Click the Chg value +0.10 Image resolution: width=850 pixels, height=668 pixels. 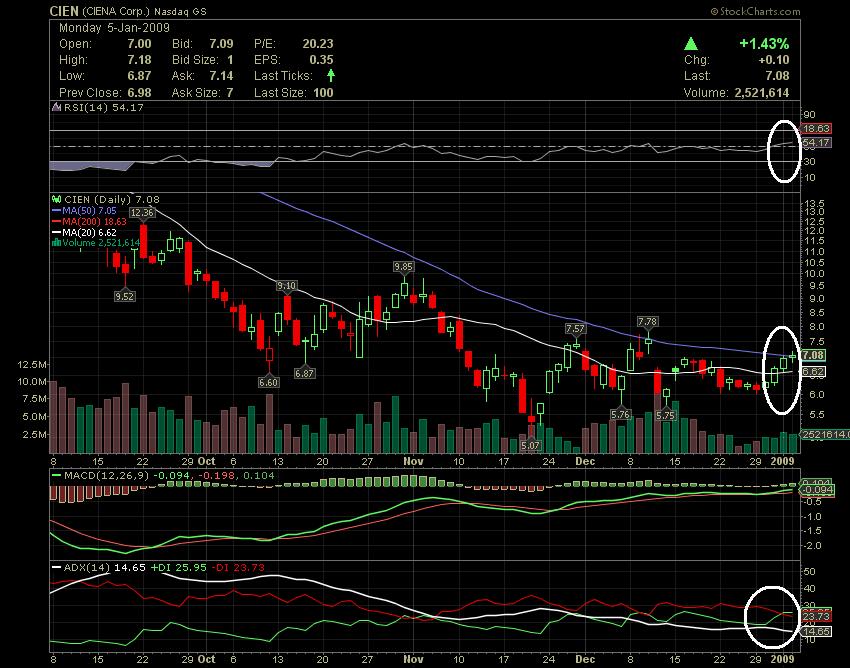[774, 60]
